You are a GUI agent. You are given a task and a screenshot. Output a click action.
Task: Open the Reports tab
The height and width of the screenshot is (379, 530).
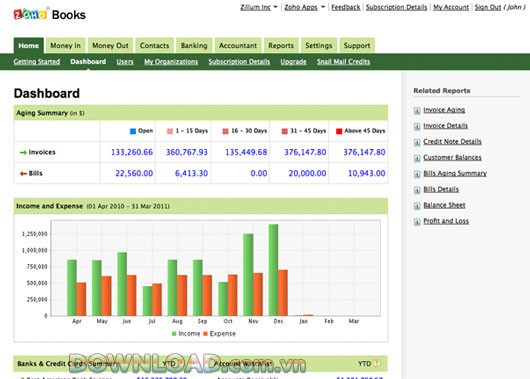click(x=281, y=46)
